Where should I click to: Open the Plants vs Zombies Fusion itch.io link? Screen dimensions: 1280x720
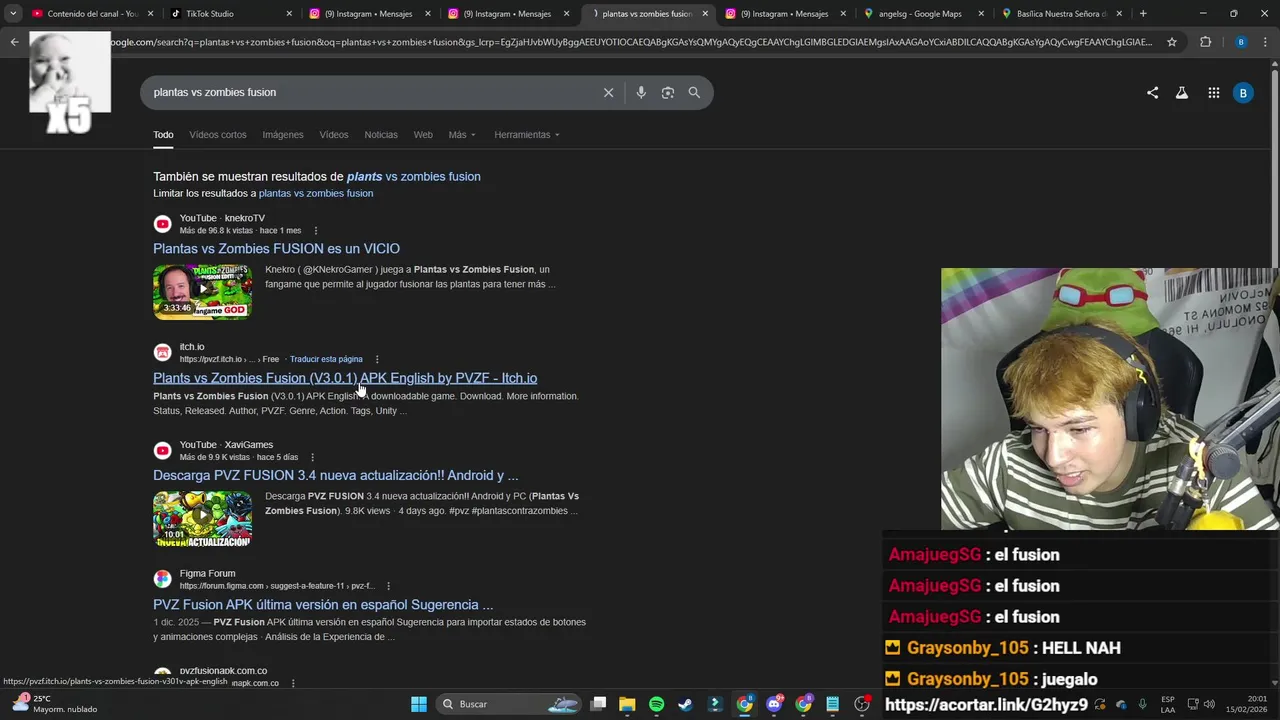[x=345, y=378]
